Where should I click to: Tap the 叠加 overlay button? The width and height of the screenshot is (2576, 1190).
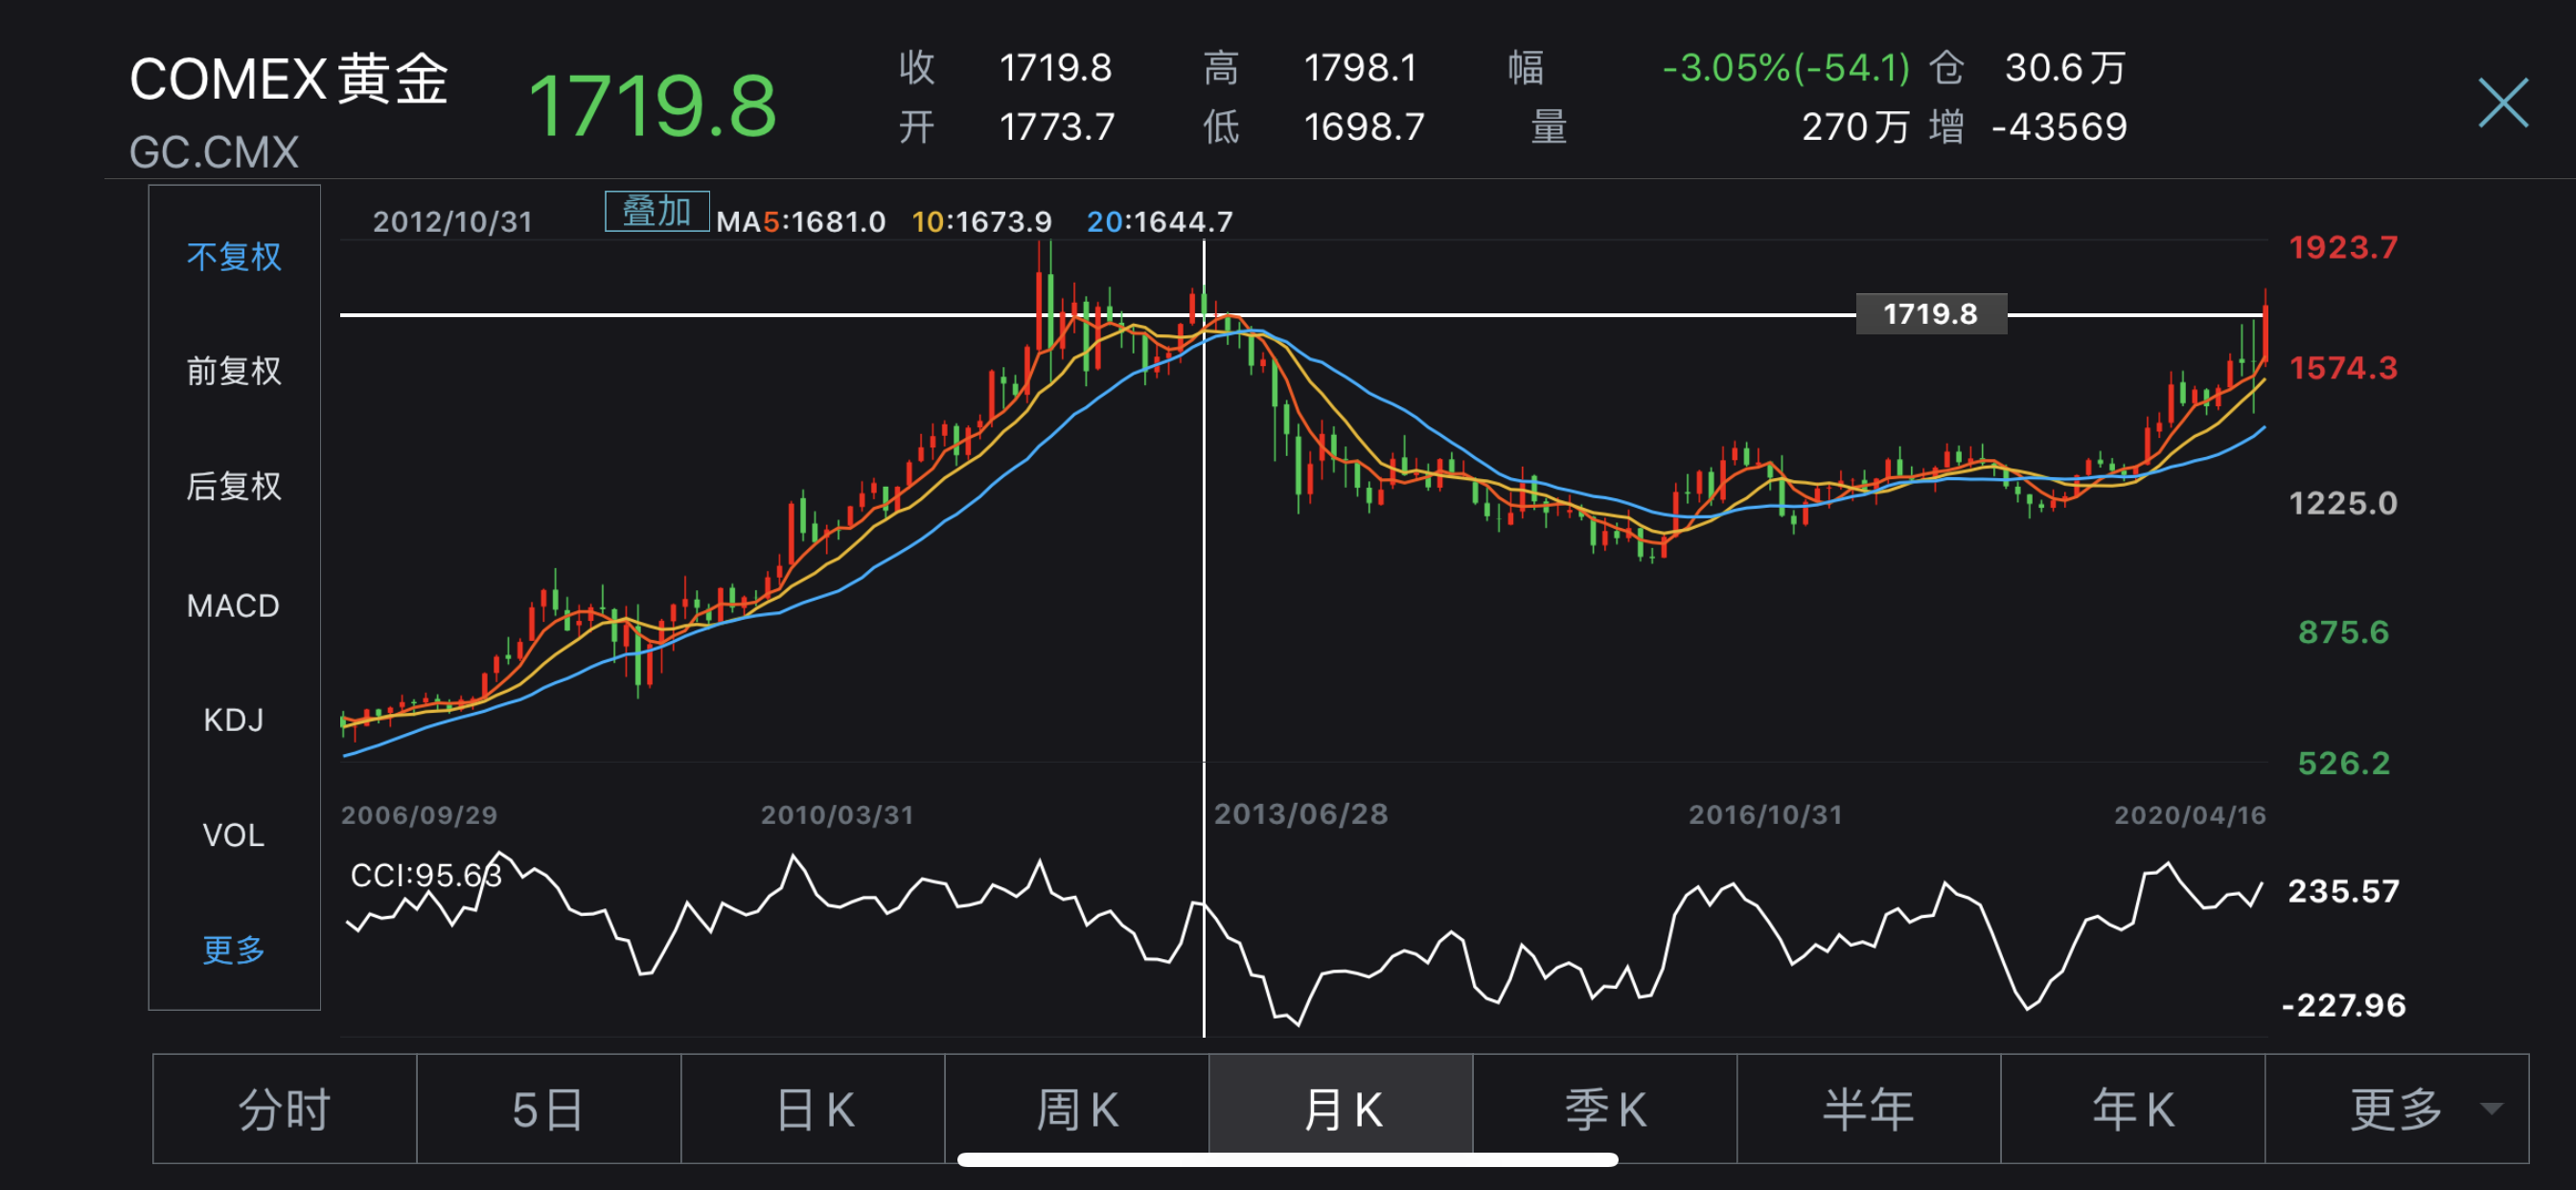[x=657, y=211]
